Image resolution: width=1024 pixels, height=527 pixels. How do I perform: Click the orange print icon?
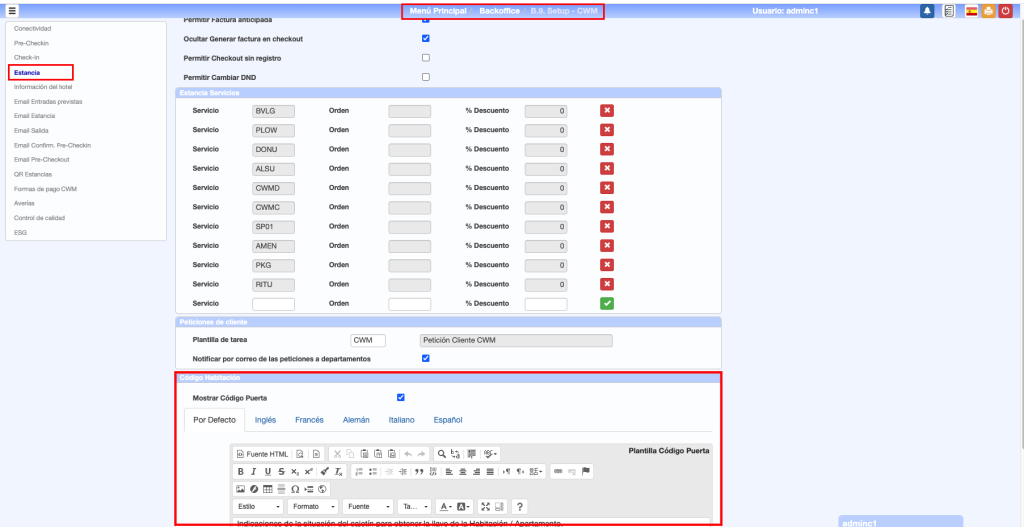click(x=988, y=11)
